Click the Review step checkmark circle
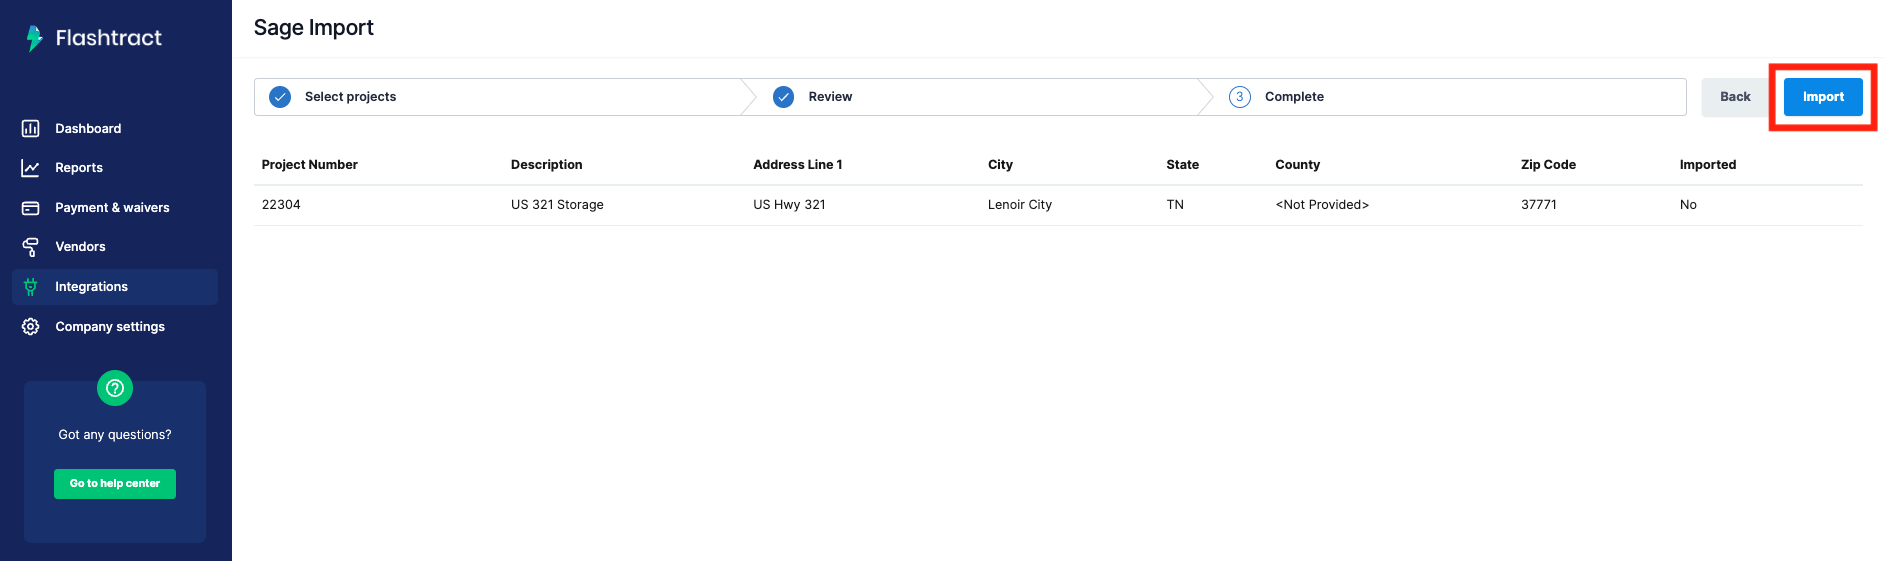The image size is (1885, 561). pos(784,97)
